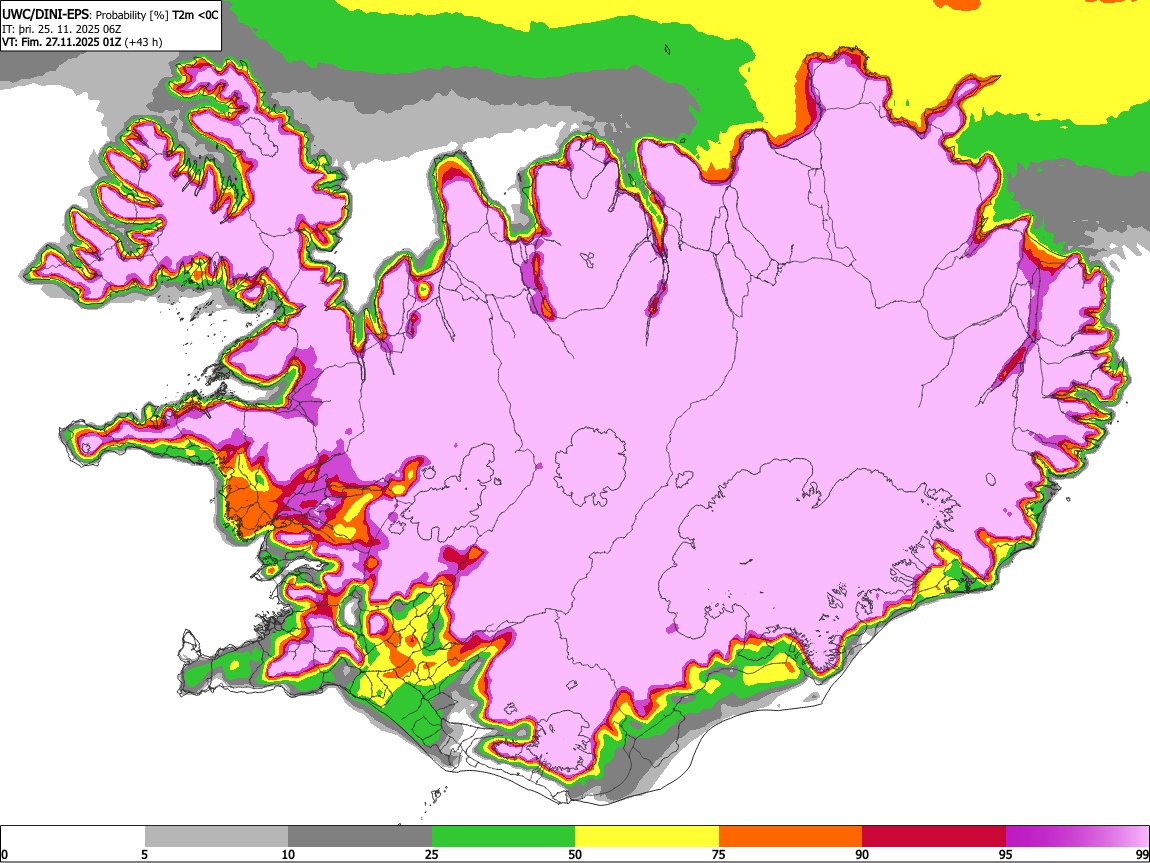The height and width of the screenshot is (863, 1150).
Task: Click the orange 75–90 legend swatch
Action: 791,837
